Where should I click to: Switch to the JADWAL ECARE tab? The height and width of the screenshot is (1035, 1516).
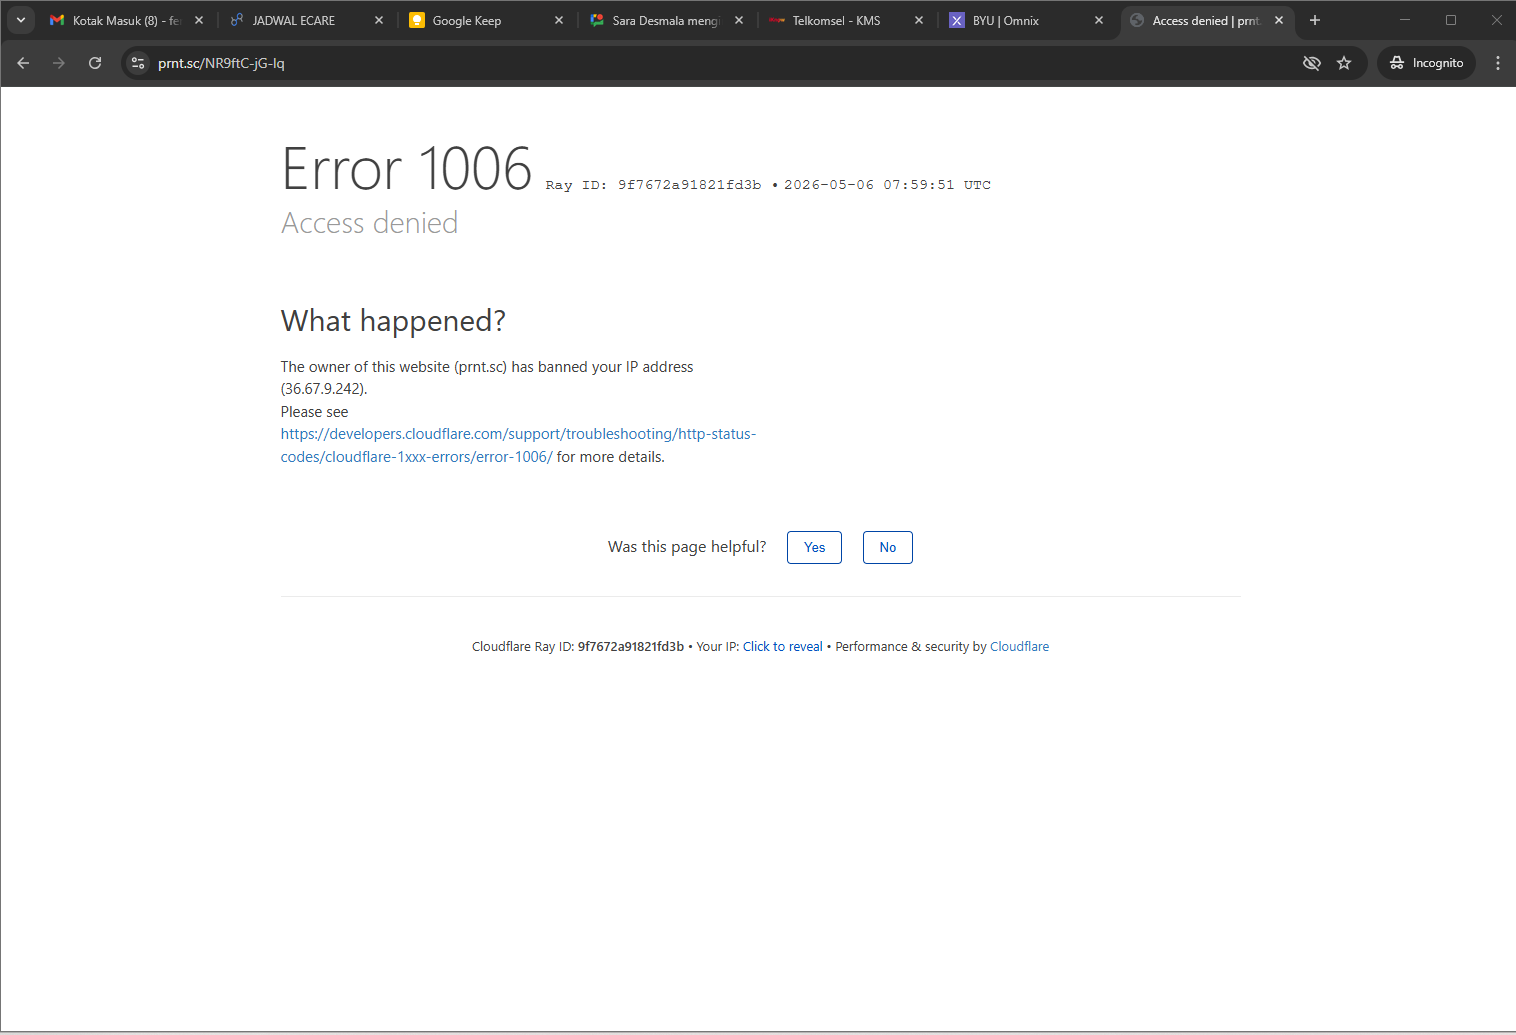306,20
